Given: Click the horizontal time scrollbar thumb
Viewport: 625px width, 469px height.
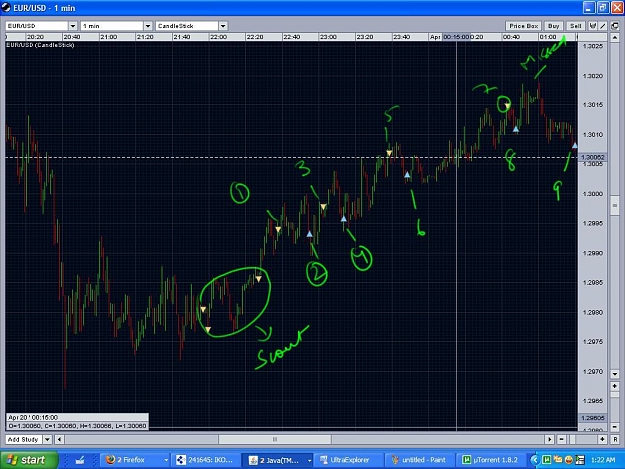Looking at the screenshot, I should pyautogui.click(x=275, y=439).
